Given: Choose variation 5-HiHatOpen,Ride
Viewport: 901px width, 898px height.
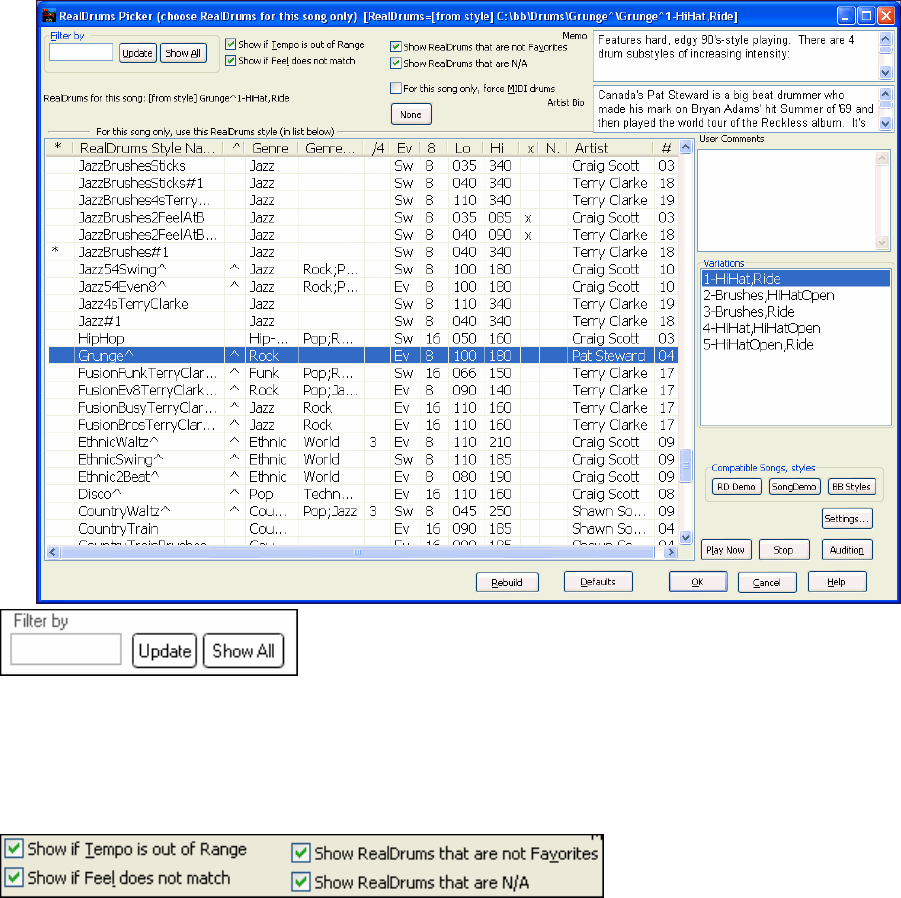Looking at the screenshot, I should click(758, 344).
